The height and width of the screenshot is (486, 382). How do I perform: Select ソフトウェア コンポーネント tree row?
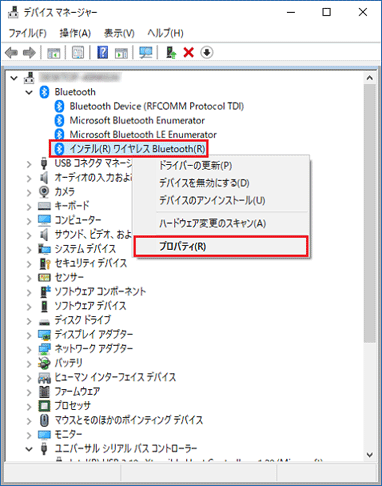100,292
